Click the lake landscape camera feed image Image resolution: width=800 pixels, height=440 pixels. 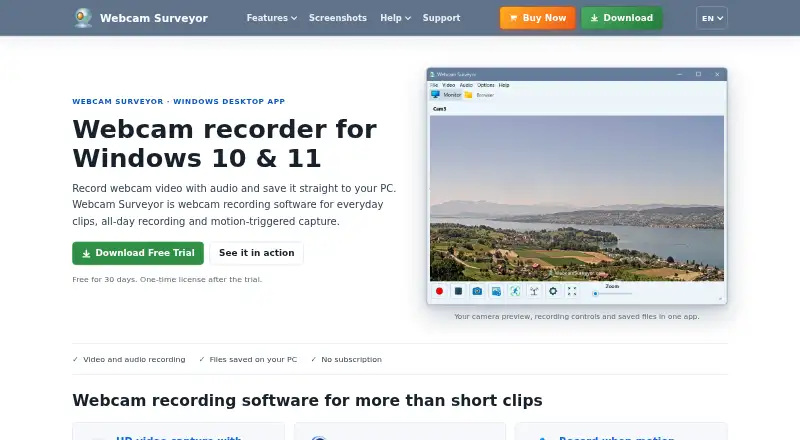[577, 198]
